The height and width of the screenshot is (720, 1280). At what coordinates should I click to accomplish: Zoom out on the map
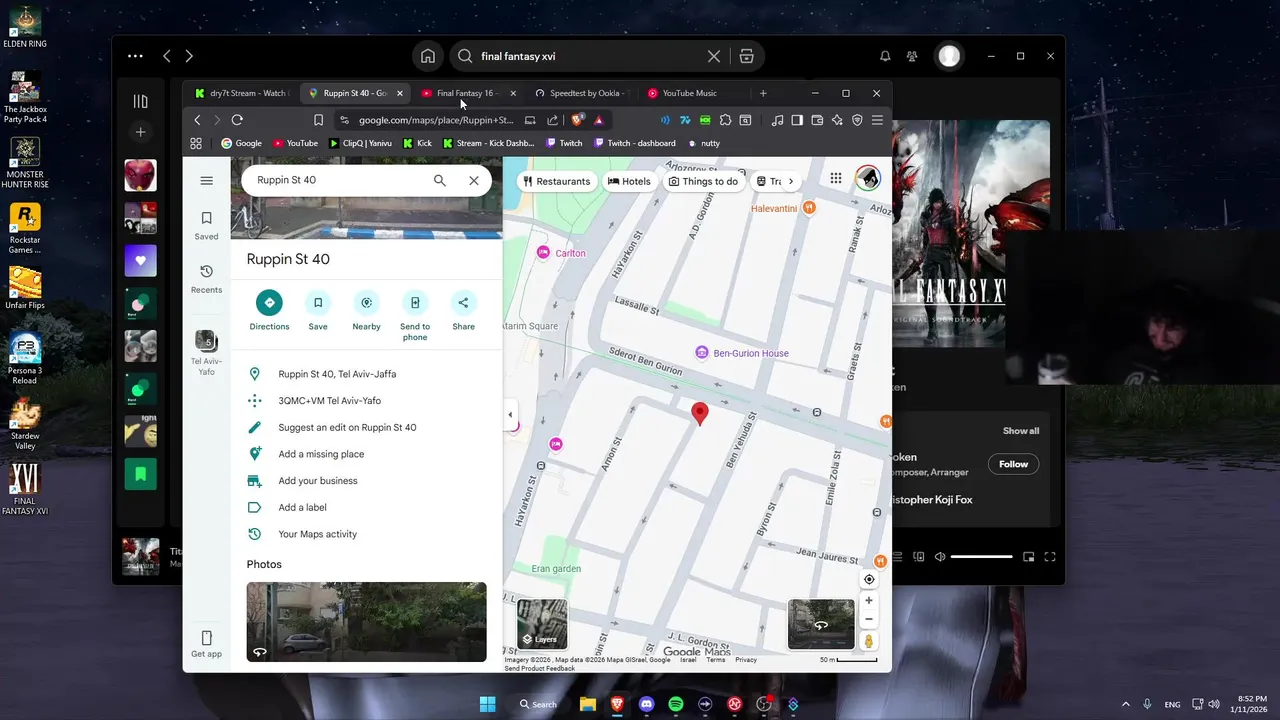(869, 619)
